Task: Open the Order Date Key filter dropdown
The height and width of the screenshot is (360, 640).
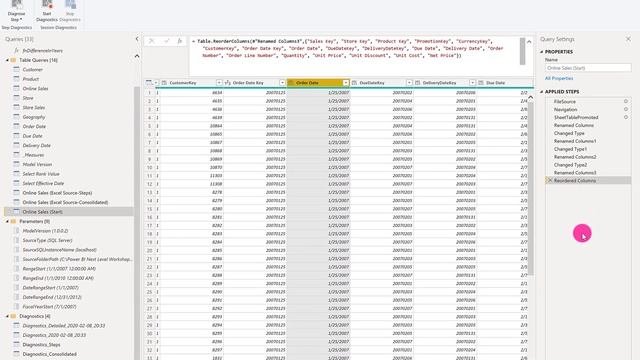Action: point(282,83)
